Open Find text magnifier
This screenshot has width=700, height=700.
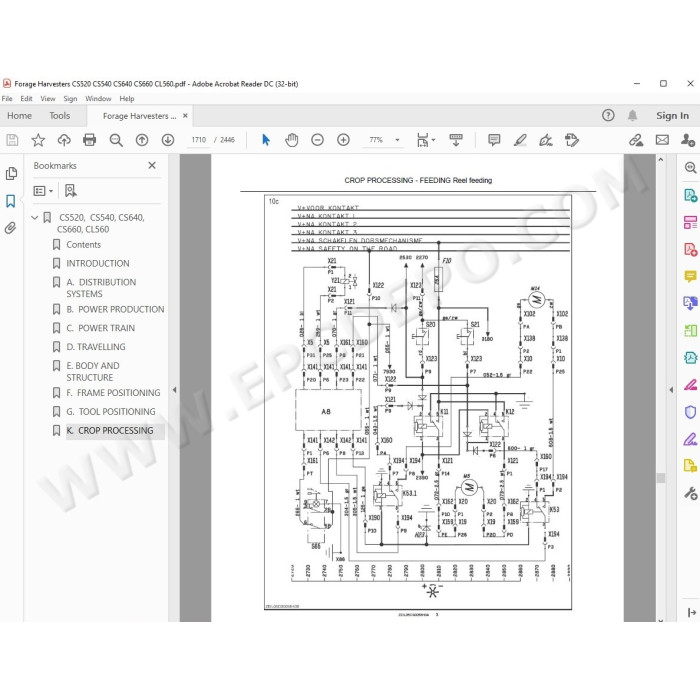pyautogui.click(x=116, y=140)
